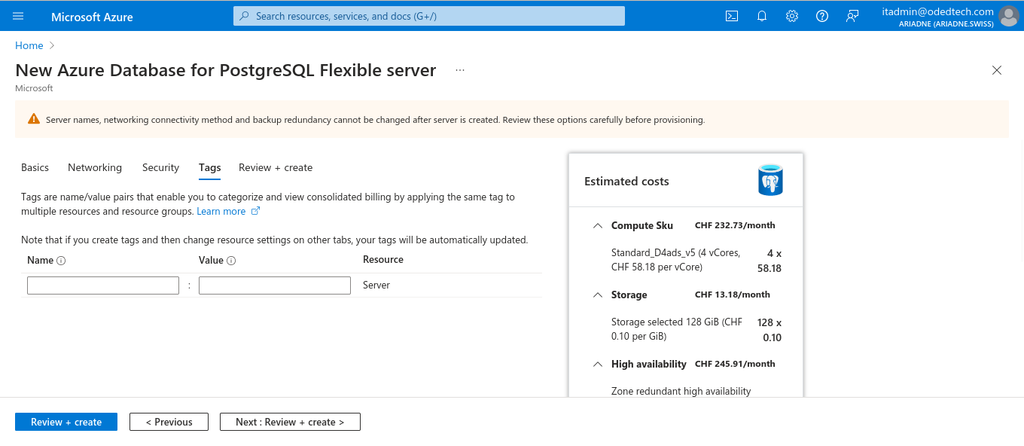Click 'Zone redundant high availability' text
This screenshot has height=446, width=1024.
(x=681, y=391)
